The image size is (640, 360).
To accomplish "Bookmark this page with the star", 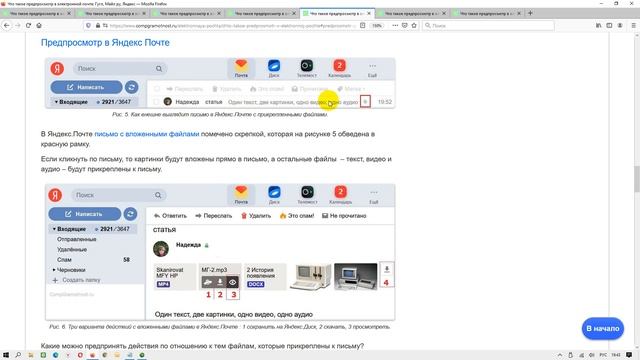I will coord(414,25).
